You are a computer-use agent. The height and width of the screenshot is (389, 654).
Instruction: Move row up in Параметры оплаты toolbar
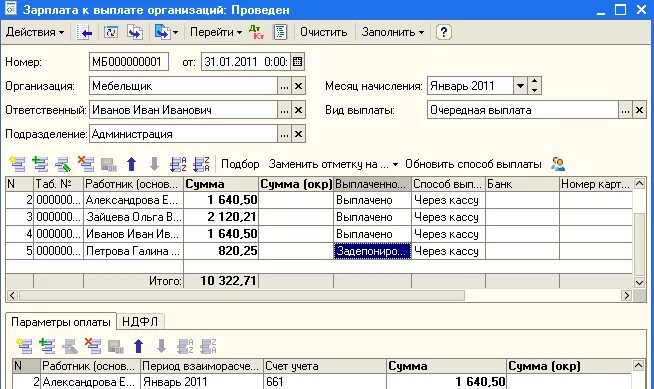coord(138,346)
